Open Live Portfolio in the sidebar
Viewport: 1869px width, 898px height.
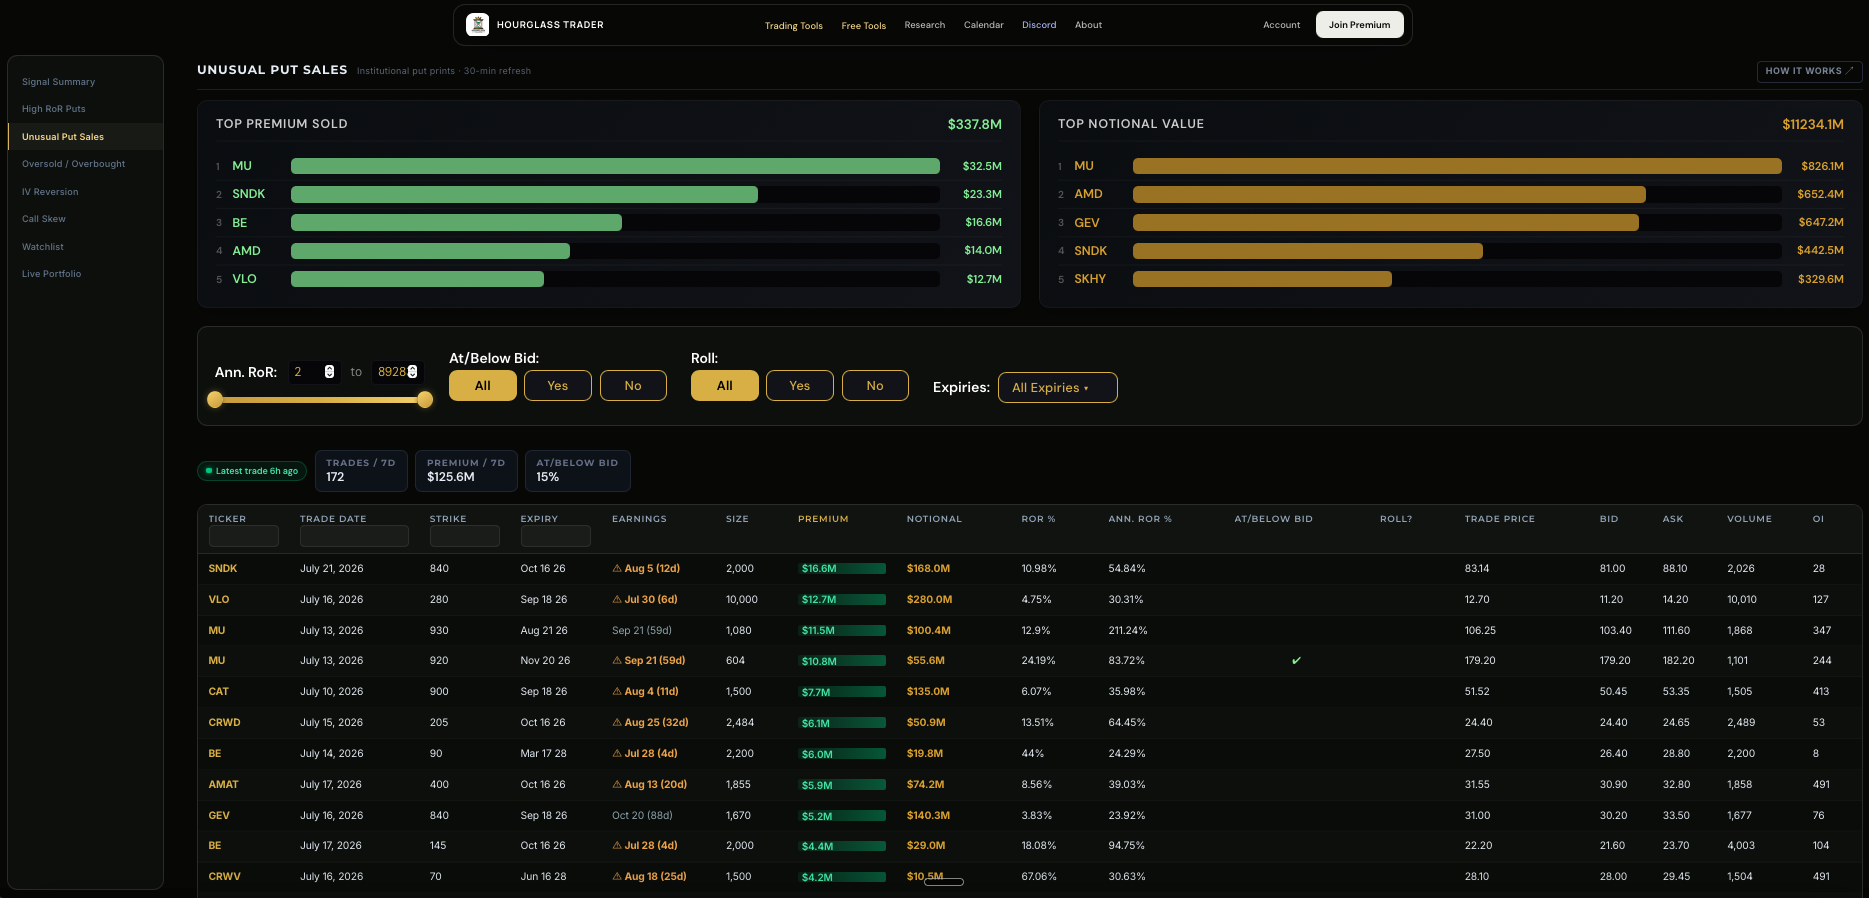(52, 274)
